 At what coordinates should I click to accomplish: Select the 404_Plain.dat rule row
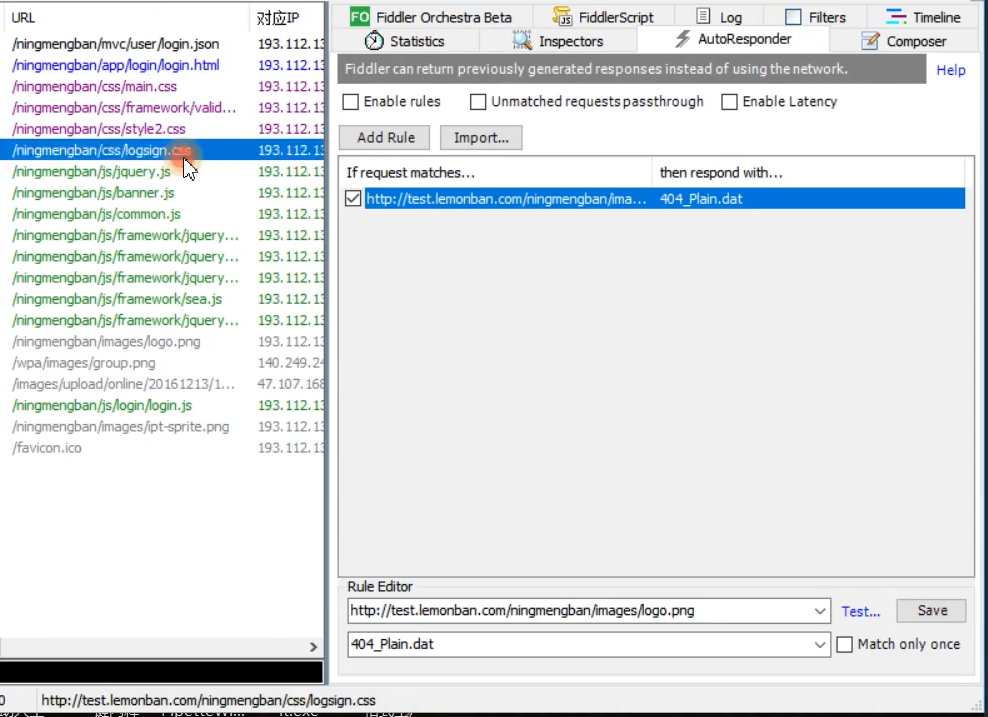[x=655, y=199]
